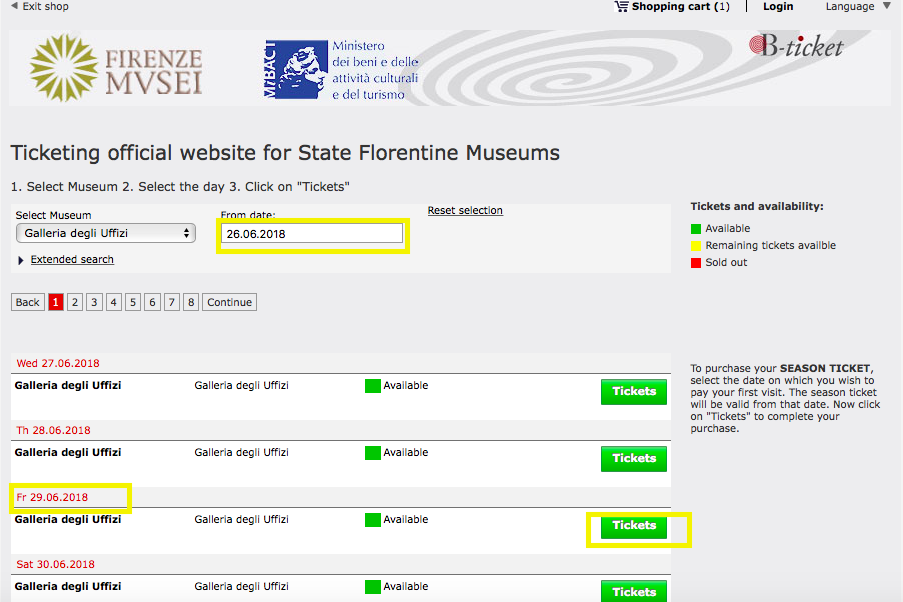The height and width of the screenshot is (602, 903).
Task: Click the date heading Fr 29.06.2018
Action: [52, 497]
